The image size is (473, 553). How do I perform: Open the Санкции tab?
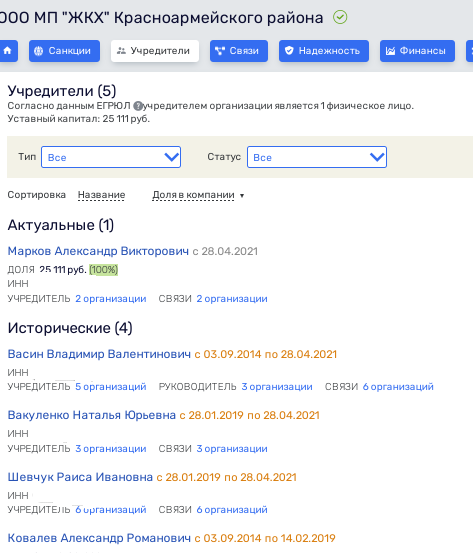64,51
